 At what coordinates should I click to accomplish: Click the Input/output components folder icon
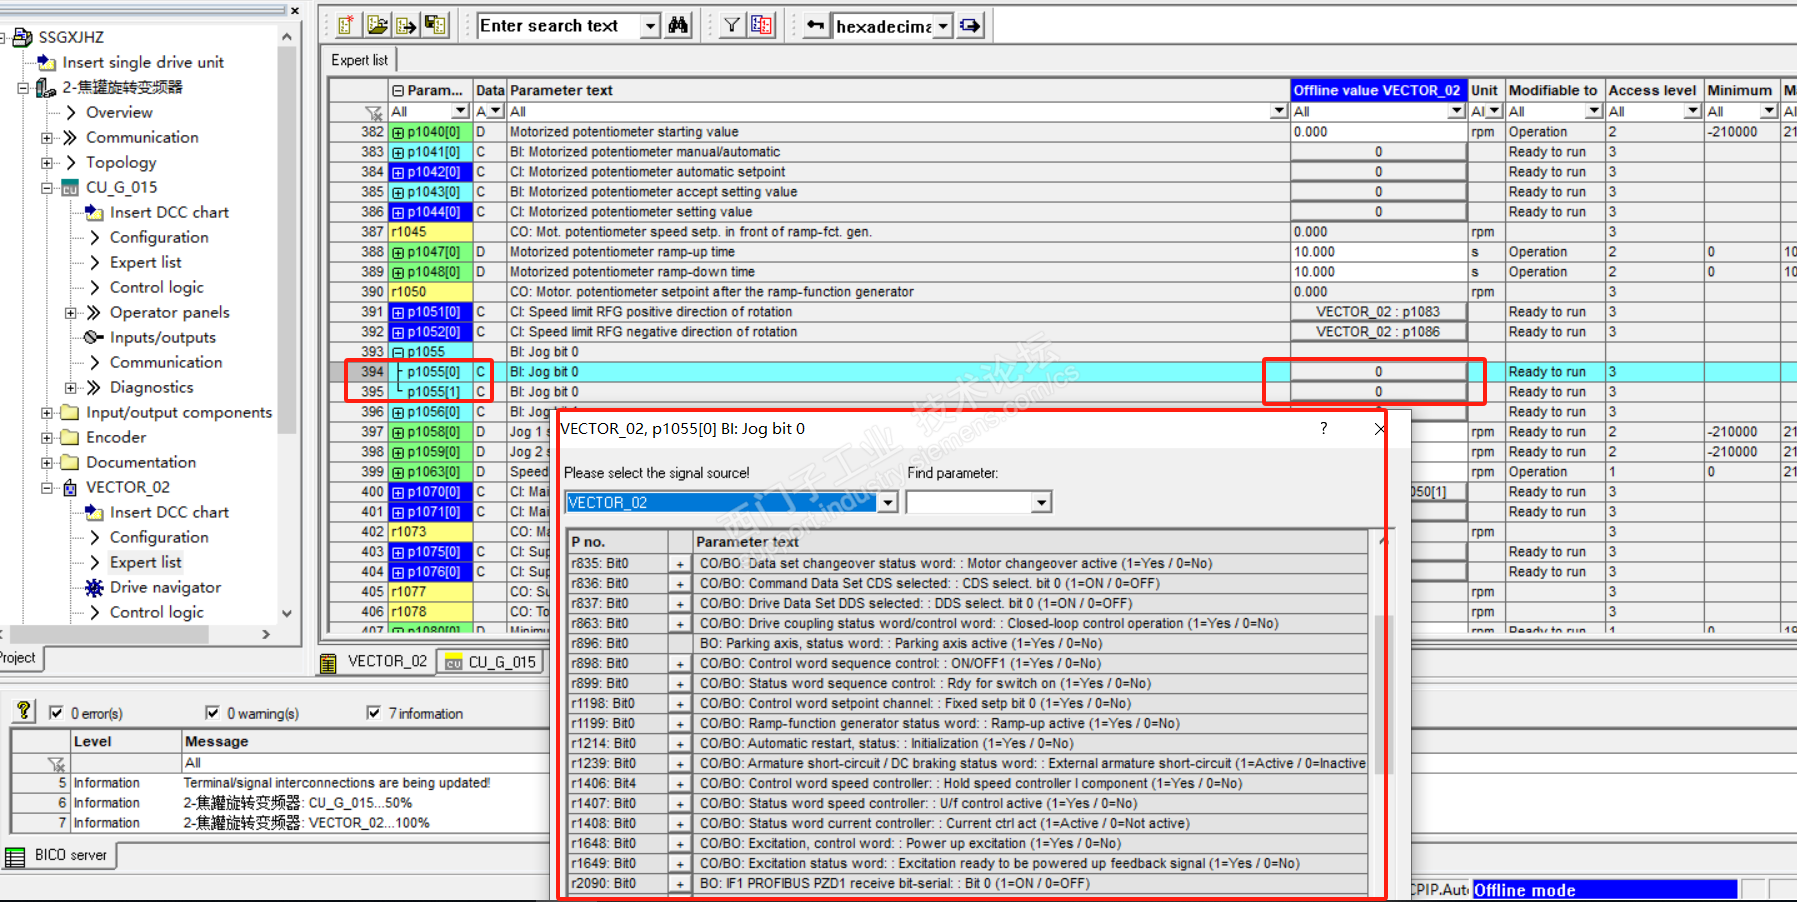pos(70,412)
